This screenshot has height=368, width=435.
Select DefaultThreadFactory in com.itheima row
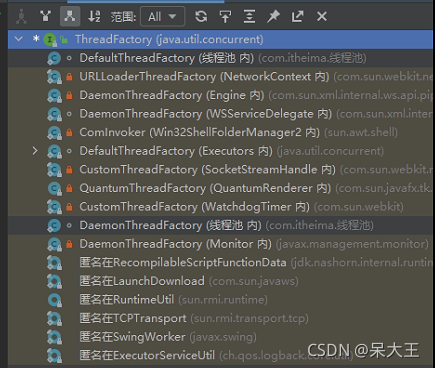(x=221, y=58)
